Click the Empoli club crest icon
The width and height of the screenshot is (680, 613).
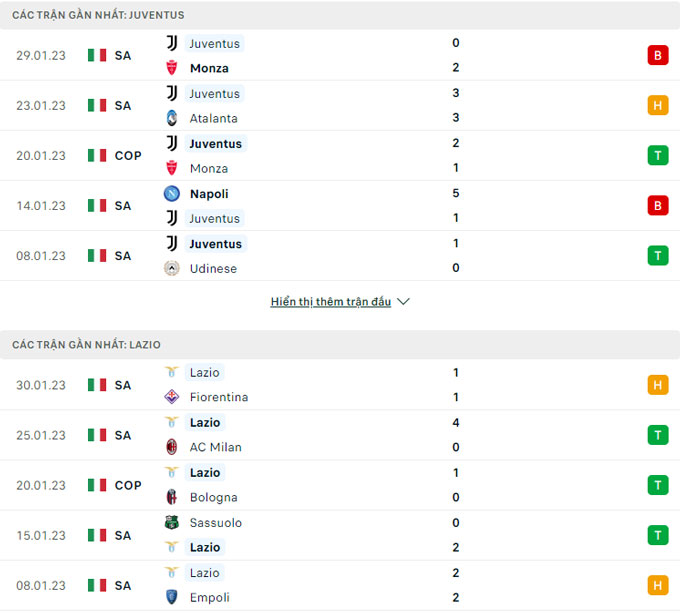pos(172,597)
